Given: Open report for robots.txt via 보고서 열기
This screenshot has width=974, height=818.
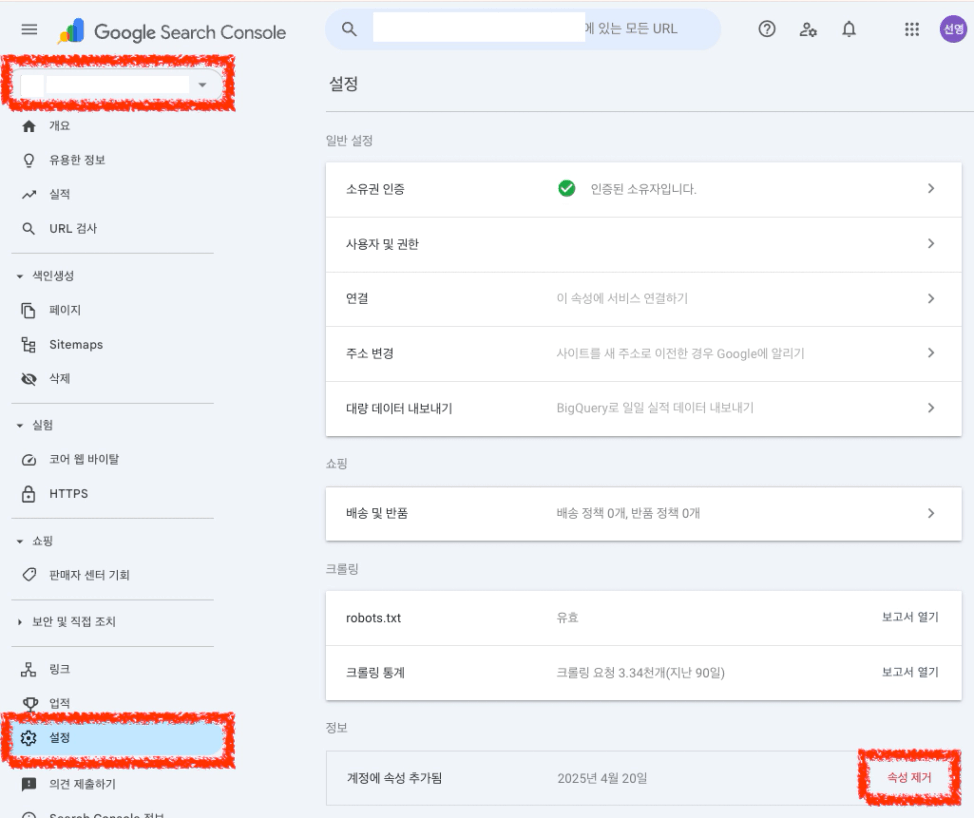Looking at the screenshot, I should pos(910,617).
